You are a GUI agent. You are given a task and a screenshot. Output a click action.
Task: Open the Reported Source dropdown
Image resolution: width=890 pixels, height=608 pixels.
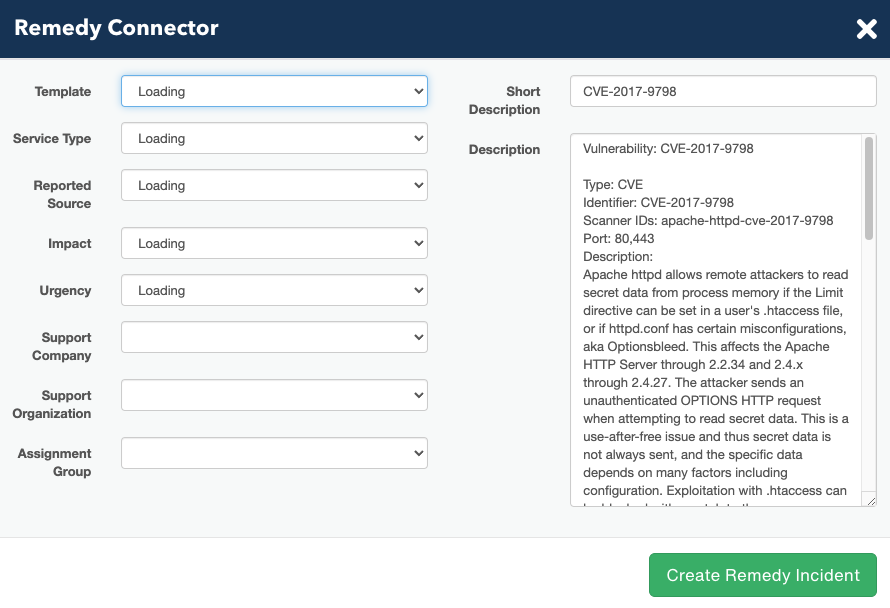pos(274,185)
